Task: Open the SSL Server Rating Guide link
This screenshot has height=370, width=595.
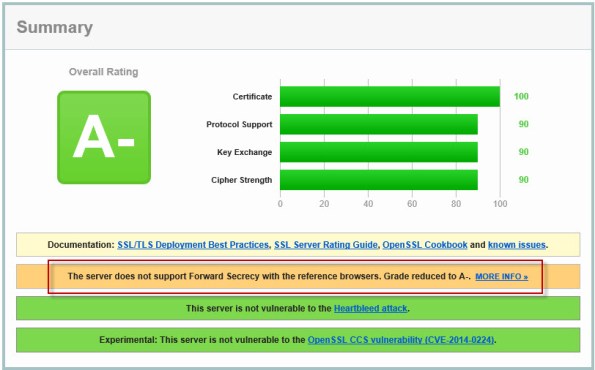Action: [x=326, y=245]
